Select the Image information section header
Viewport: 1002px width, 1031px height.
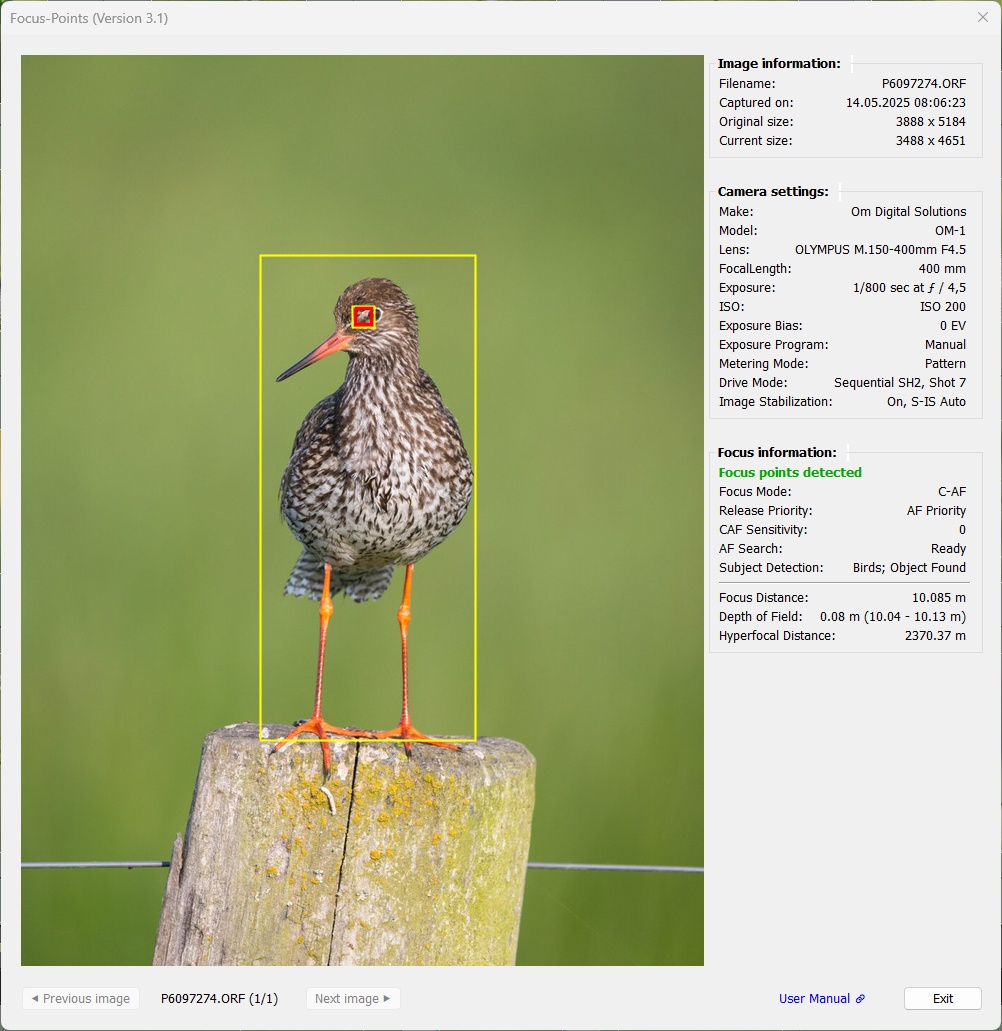(x=779, y=64)
